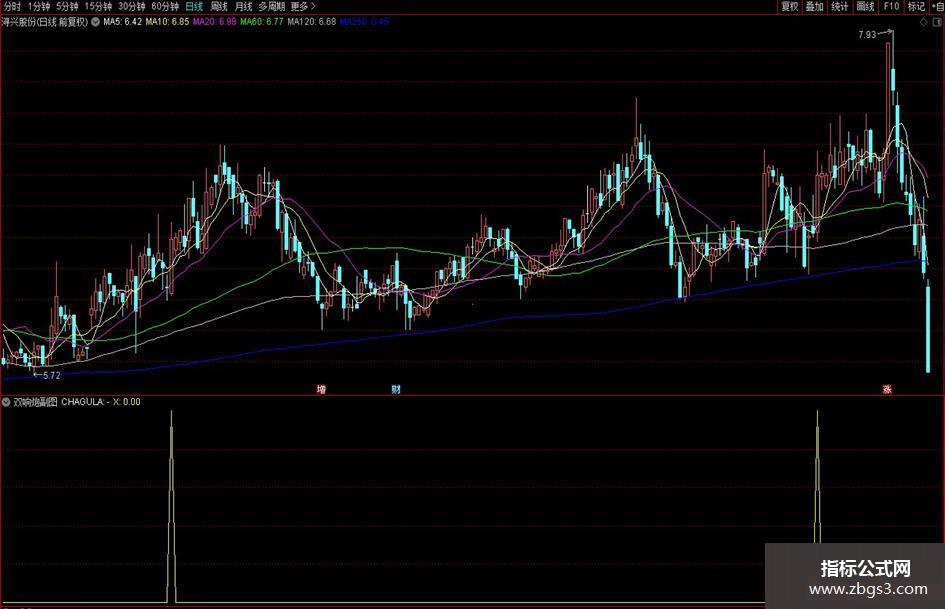The image size is (945, 609).
Task: Click the square window icon at chart top-right
Action: click(x=937, y=22)
